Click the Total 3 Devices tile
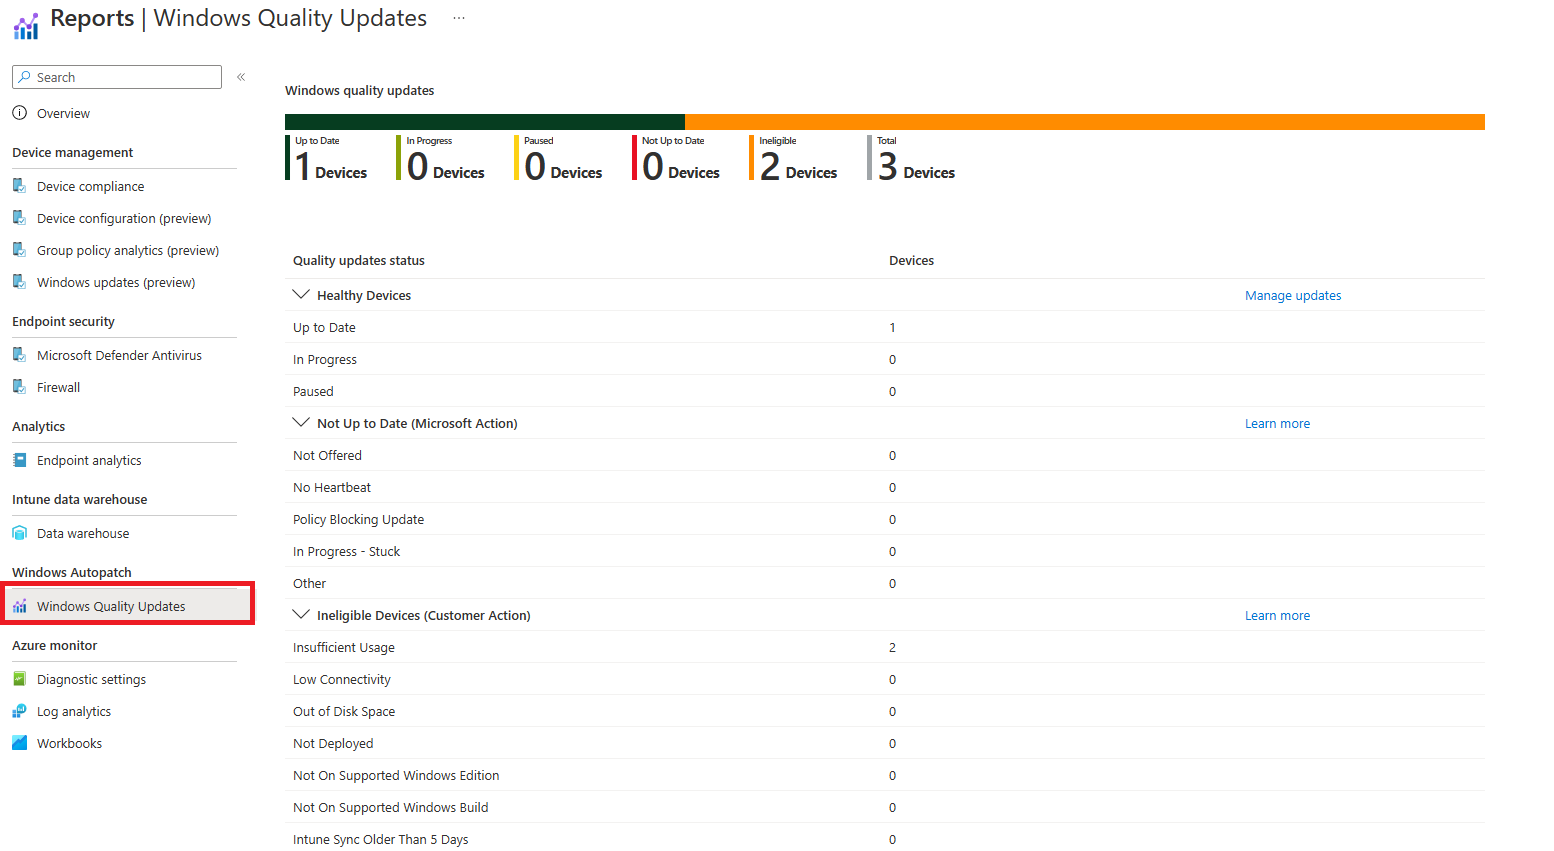Viewport: 1554px width, 851px height. pos(913,158)
